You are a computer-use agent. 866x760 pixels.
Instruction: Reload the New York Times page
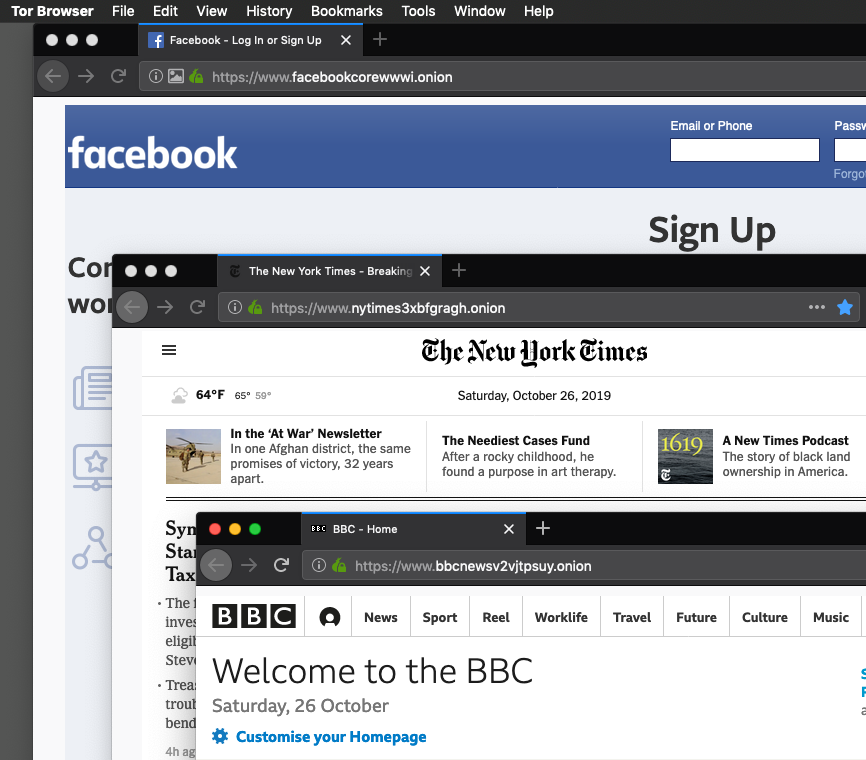tap(197, 307)
